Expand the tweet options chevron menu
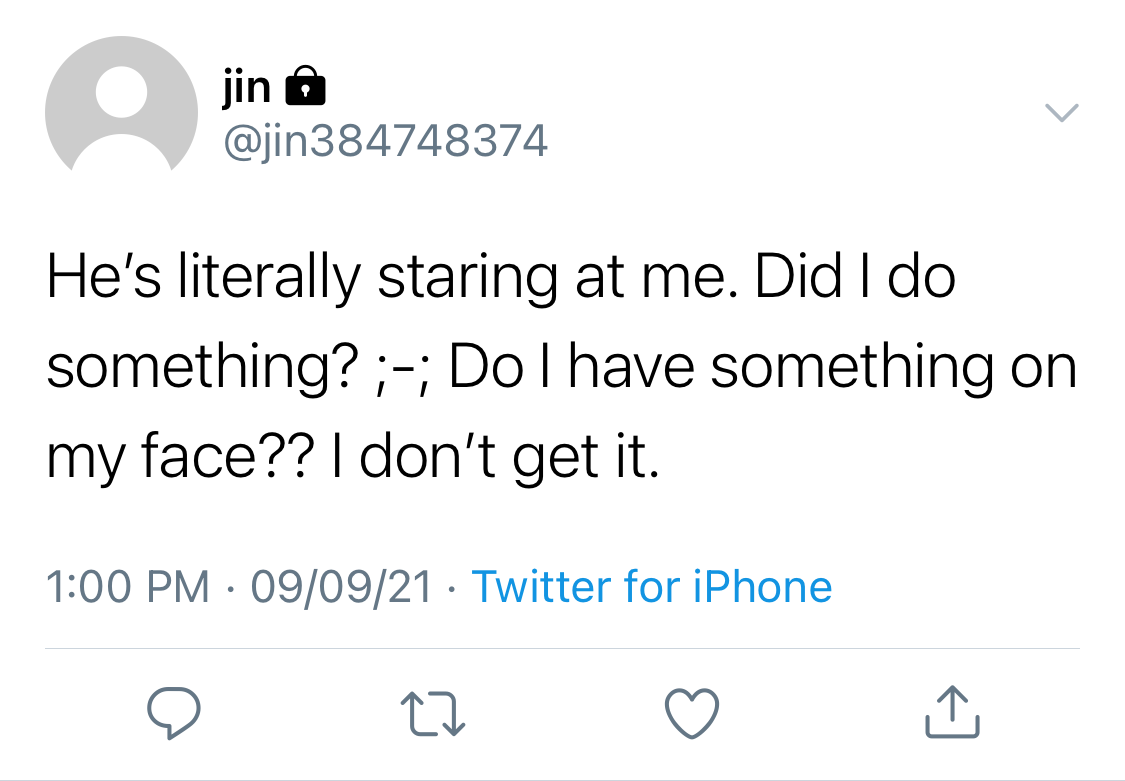 click(x=1061, y=113)
